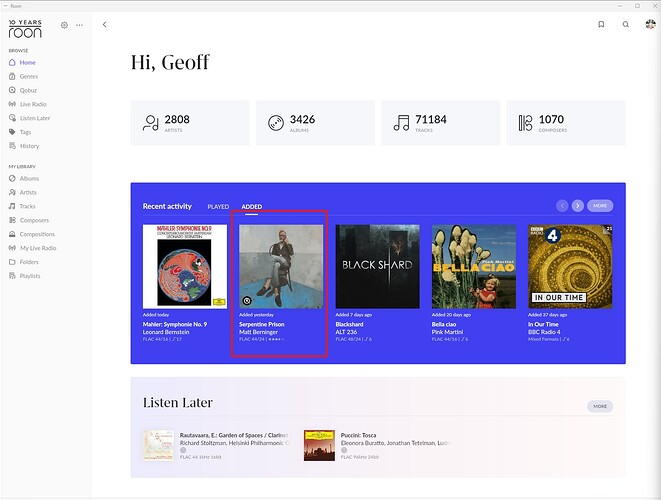Click the Home house icon
This screenshot has width=661, height=500.
(x=12, y=62)
